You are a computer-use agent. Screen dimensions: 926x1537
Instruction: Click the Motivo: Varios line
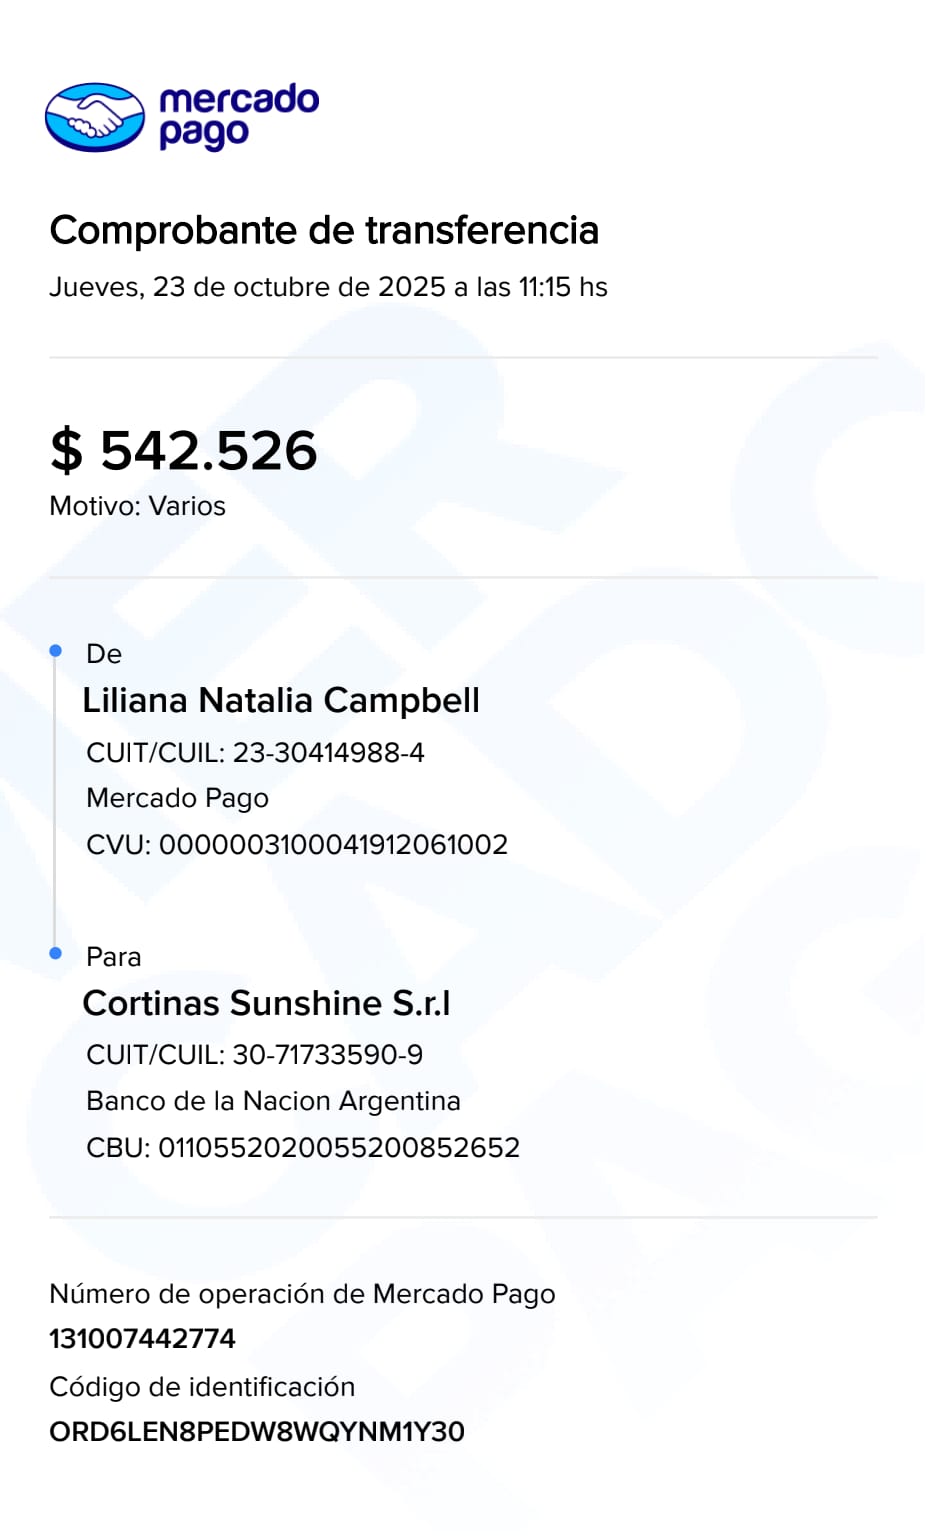(138, 506)
